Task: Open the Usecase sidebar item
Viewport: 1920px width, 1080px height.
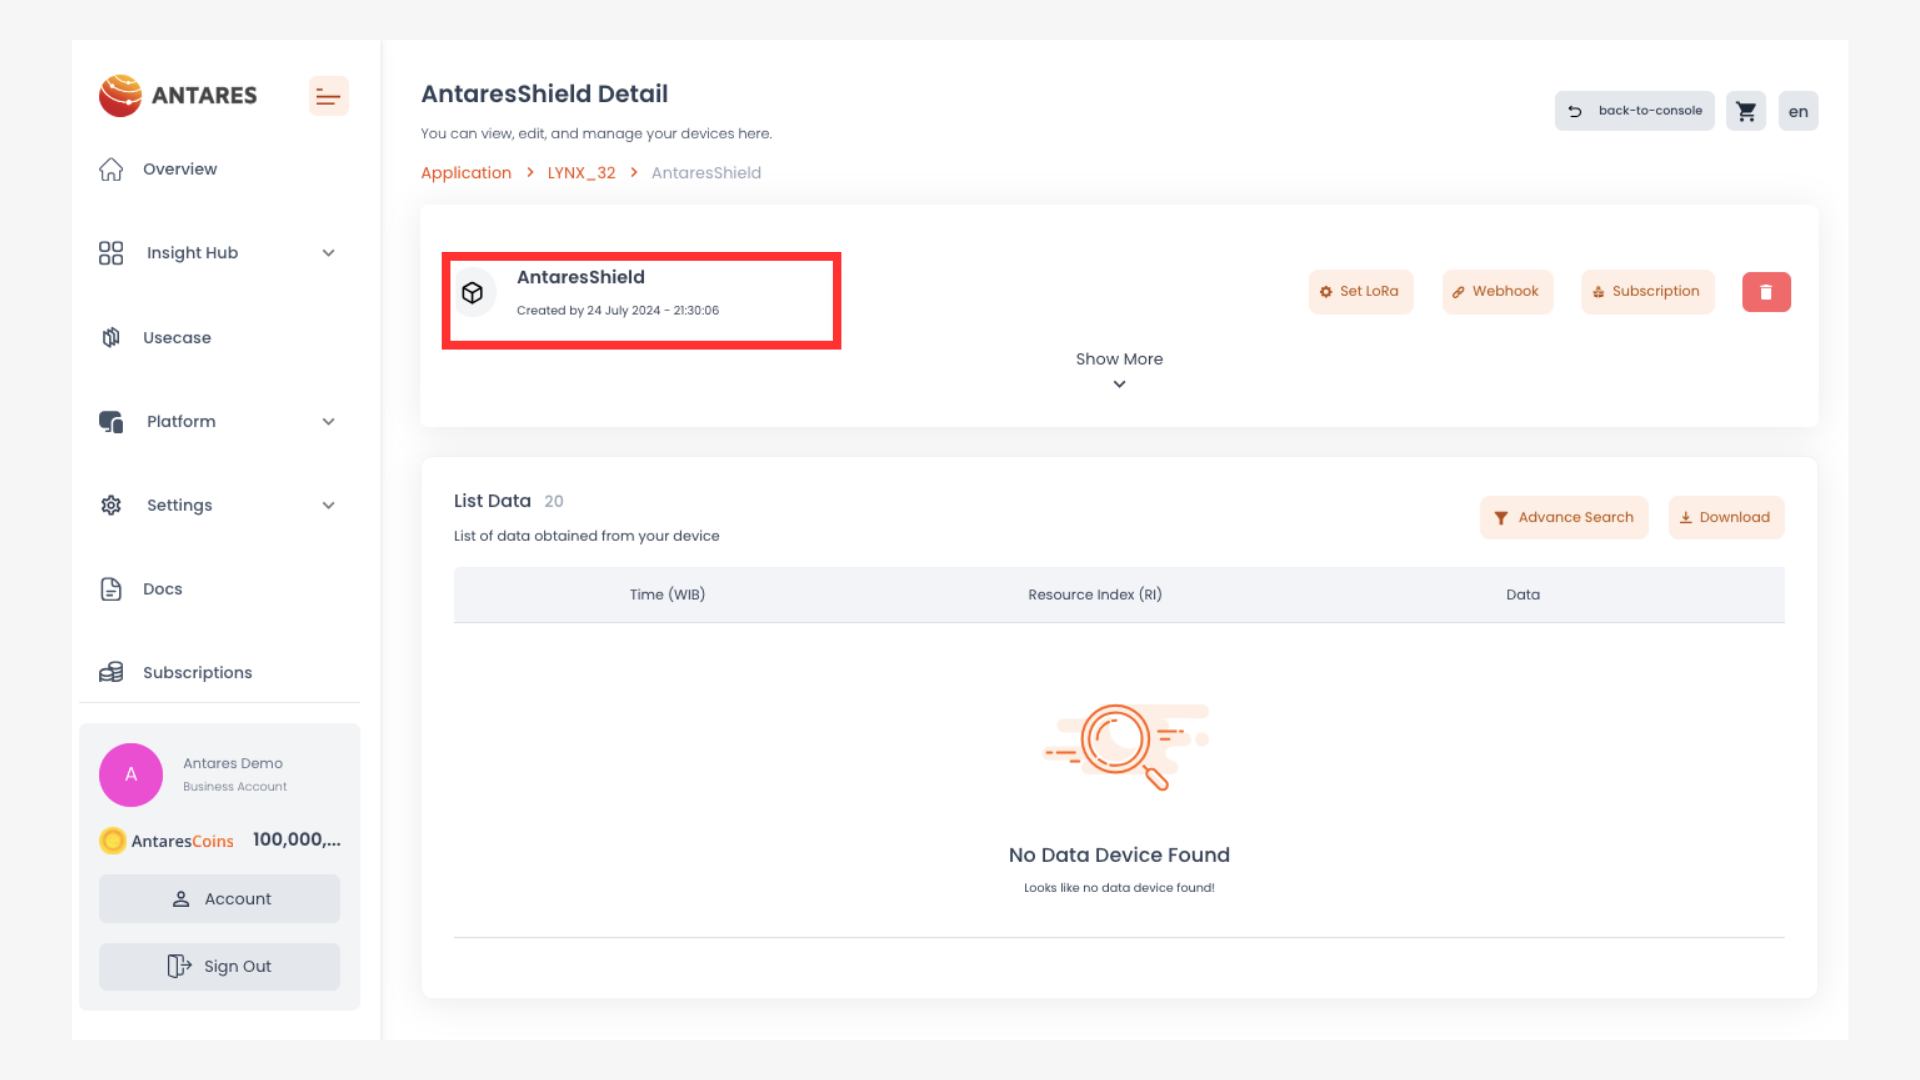Action: (x=177, y=338)
